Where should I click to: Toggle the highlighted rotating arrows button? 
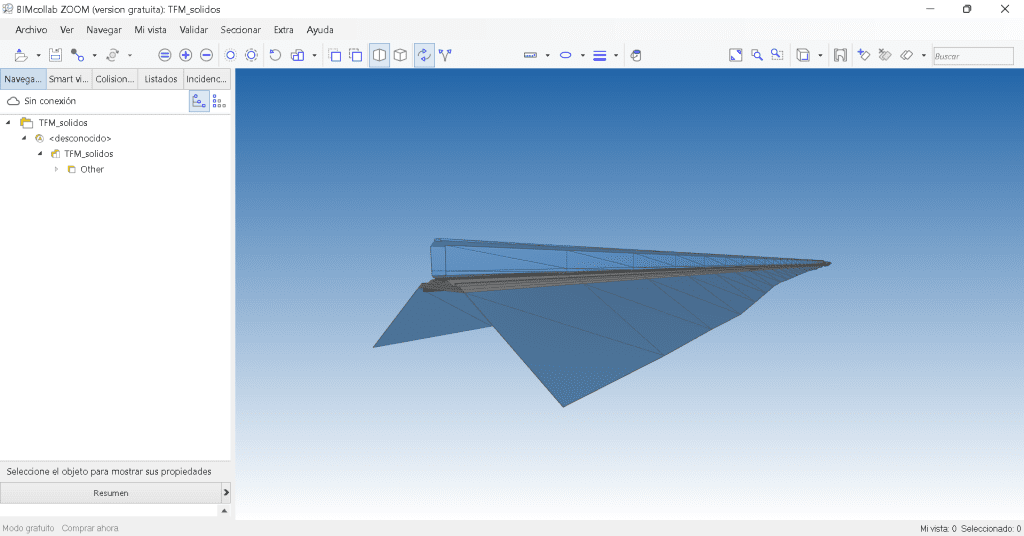pyautogui.click(x=424, y=56)
